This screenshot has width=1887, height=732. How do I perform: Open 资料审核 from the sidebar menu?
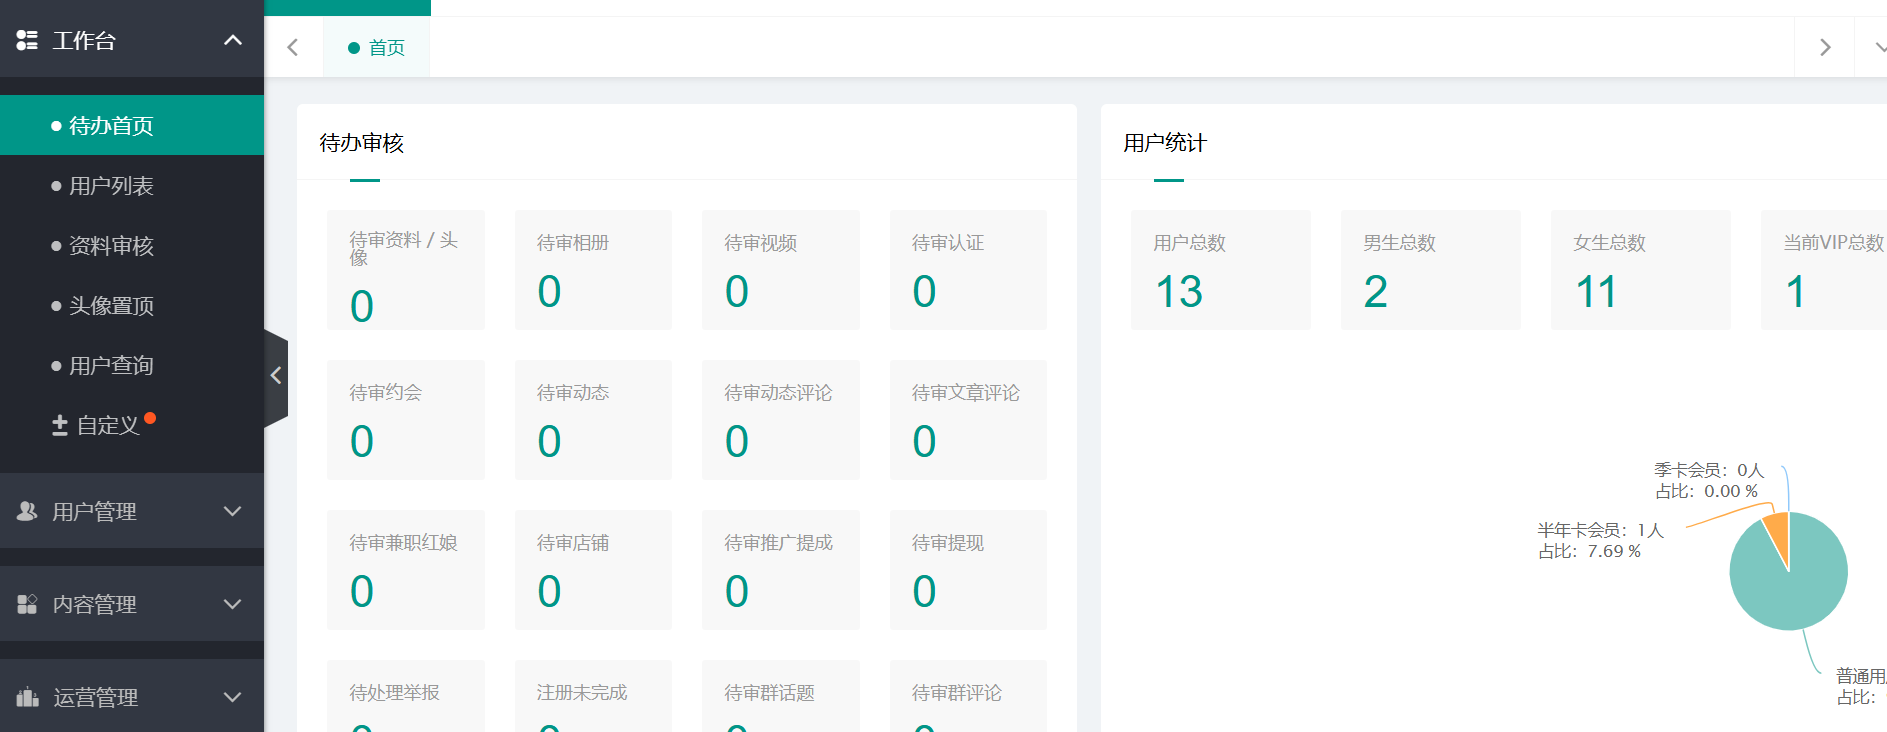tap(111, 246)
